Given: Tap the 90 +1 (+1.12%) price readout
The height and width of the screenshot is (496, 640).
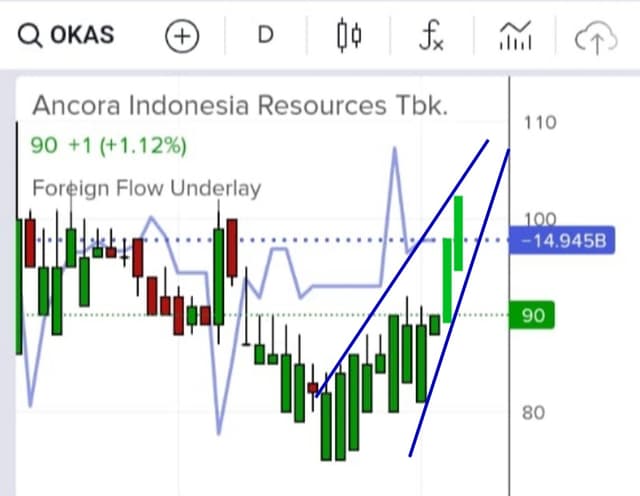Looking at the screenshot, I should coord(108,146).
